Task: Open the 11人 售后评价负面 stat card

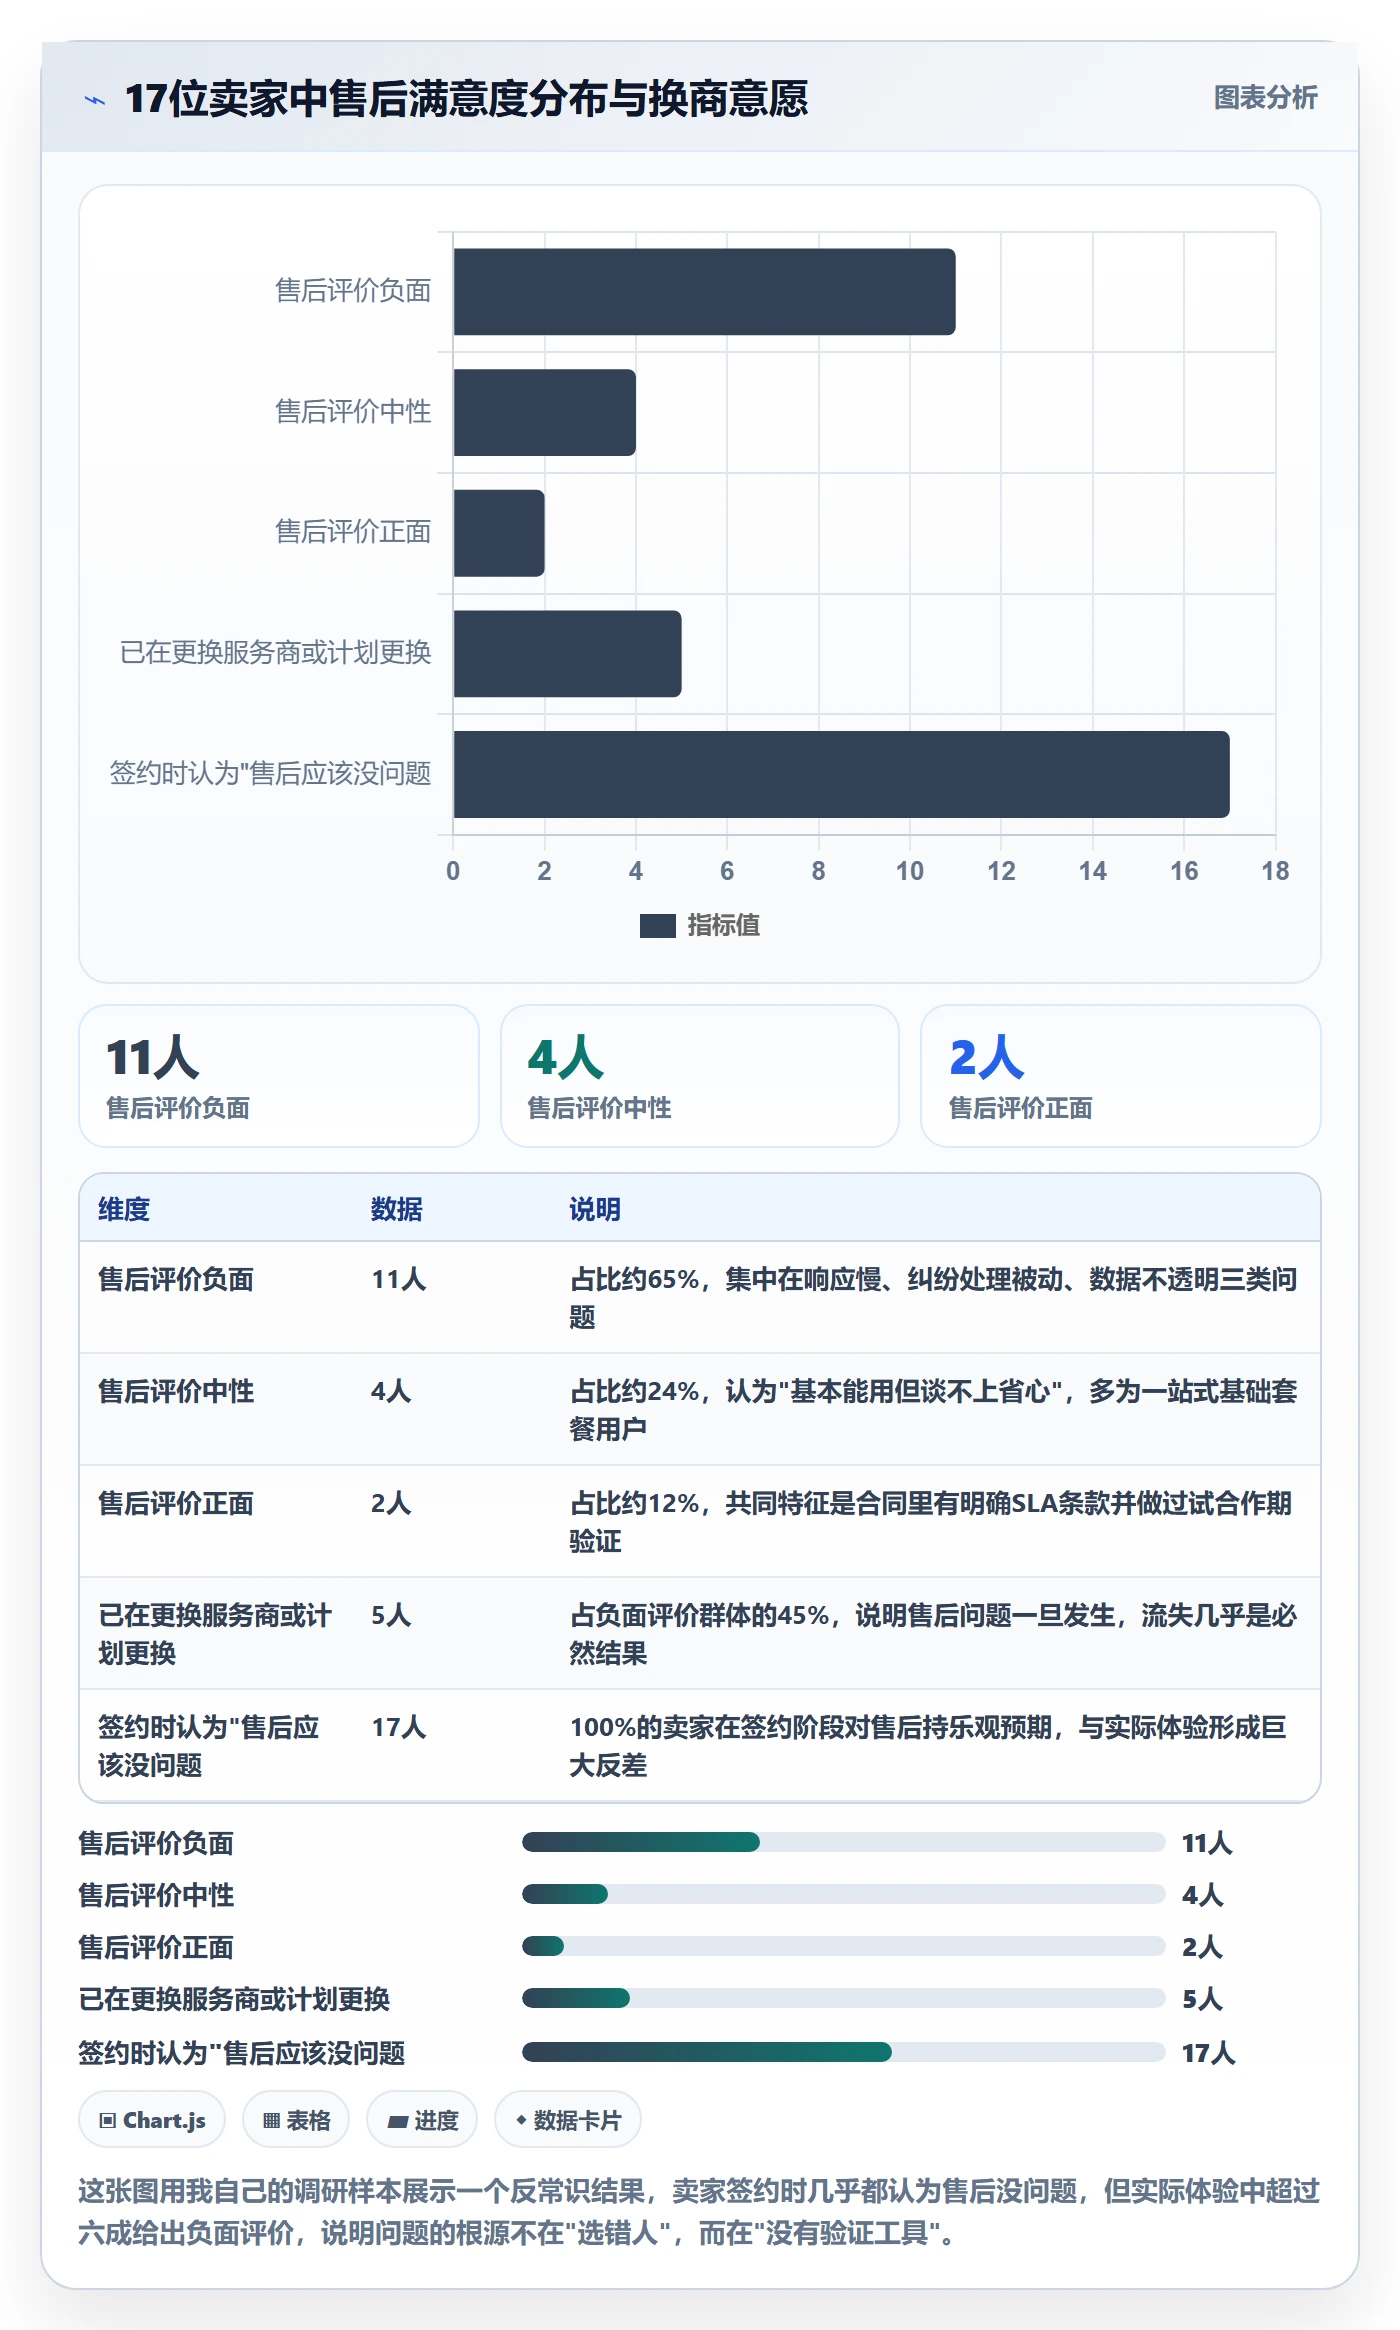Action: [279, 1076]
